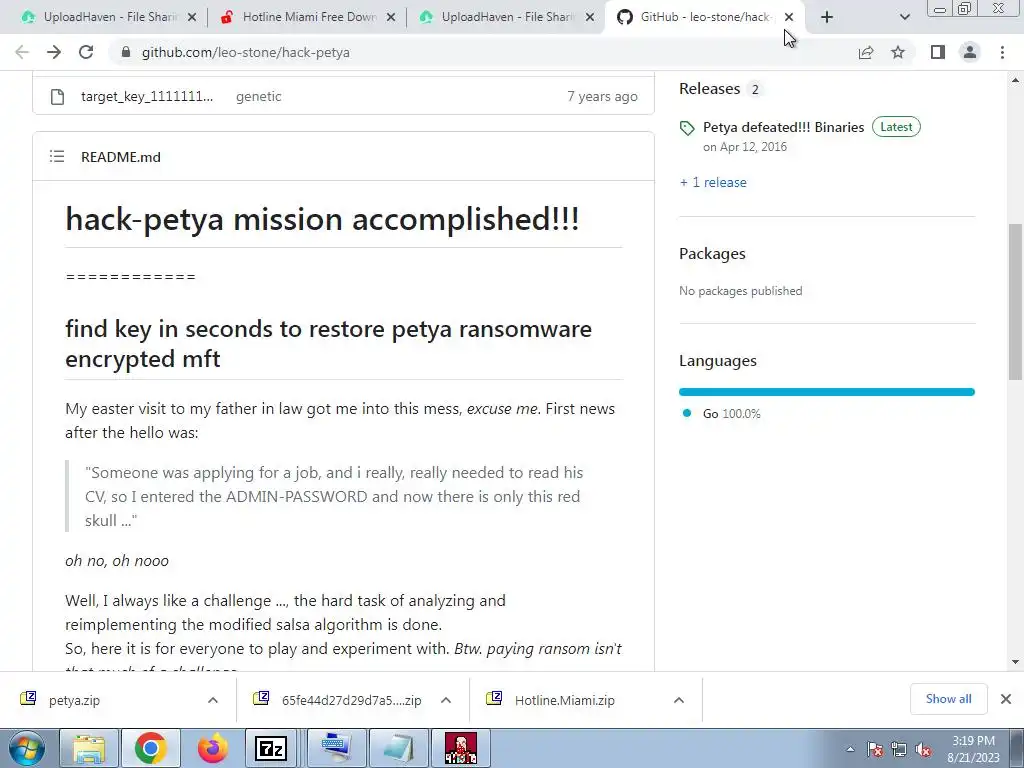Viewport: 1024px width, 768px height.
Task: Close the GitHub tab
Action: point(789,18)
